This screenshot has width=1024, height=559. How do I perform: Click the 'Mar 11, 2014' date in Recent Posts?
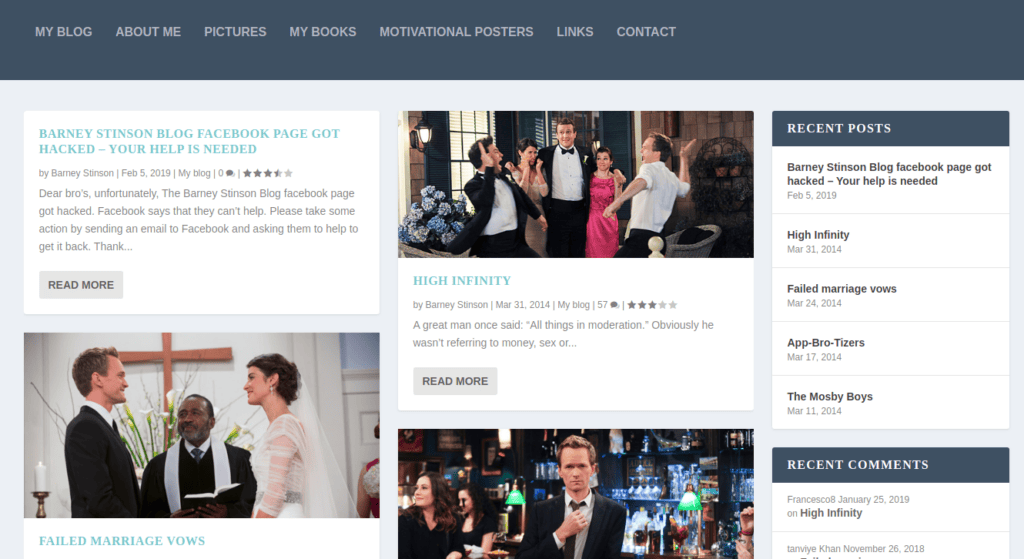(x=814, y=411)
